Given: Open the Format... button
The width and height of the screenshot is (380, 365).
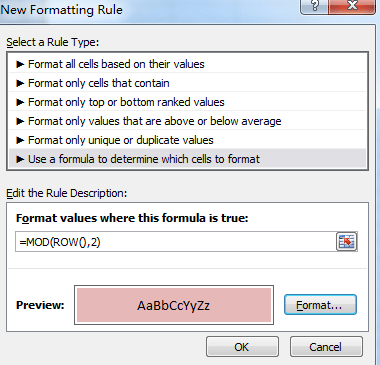Looking at the screenshot, I should pyautogui.click(x=320, y=305).
